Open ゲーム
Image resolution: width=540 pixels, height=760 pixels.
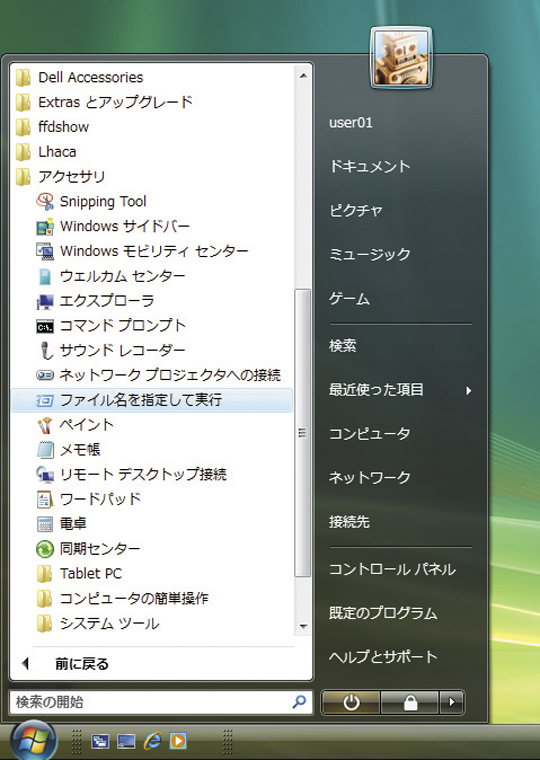point(349,299)
